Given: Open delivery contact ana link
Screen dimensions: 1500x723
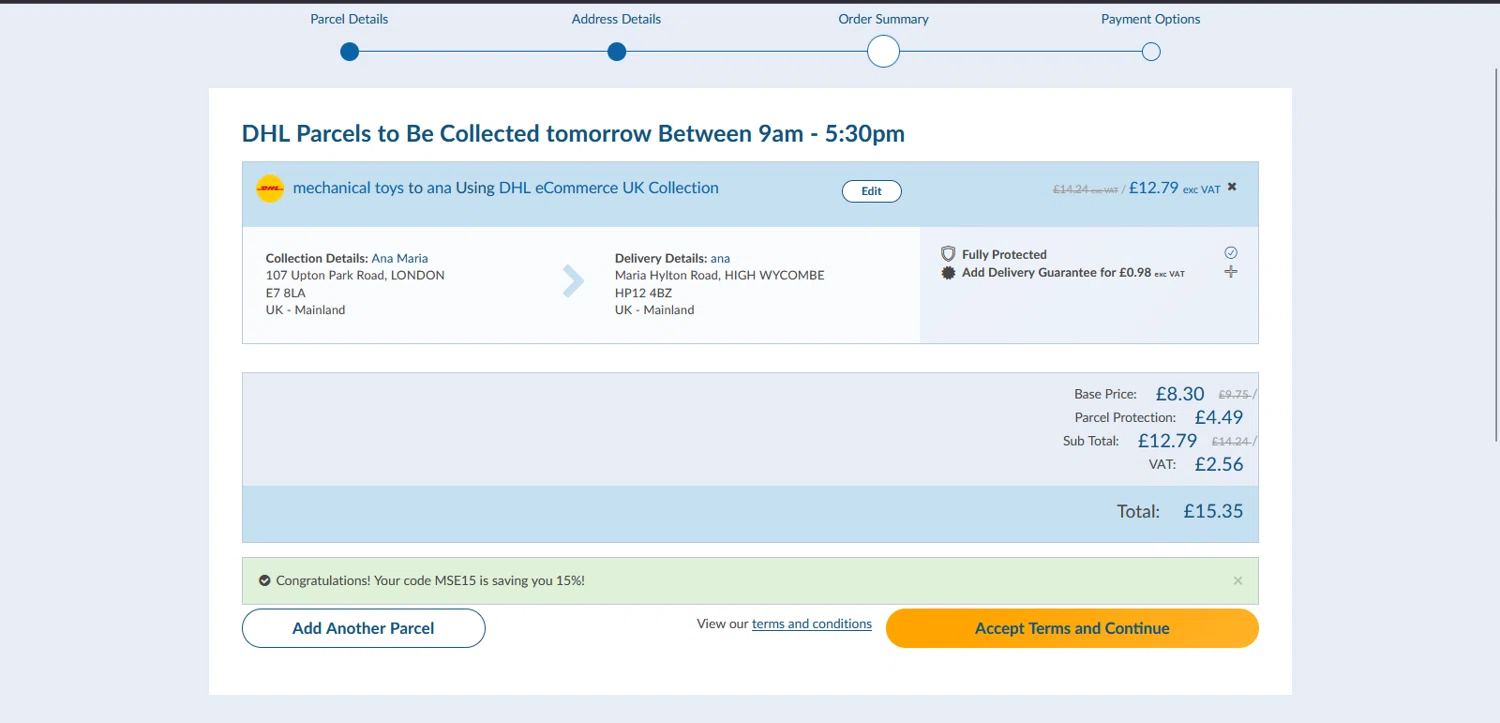Looking at the screenshot, I should coord(720,258).
